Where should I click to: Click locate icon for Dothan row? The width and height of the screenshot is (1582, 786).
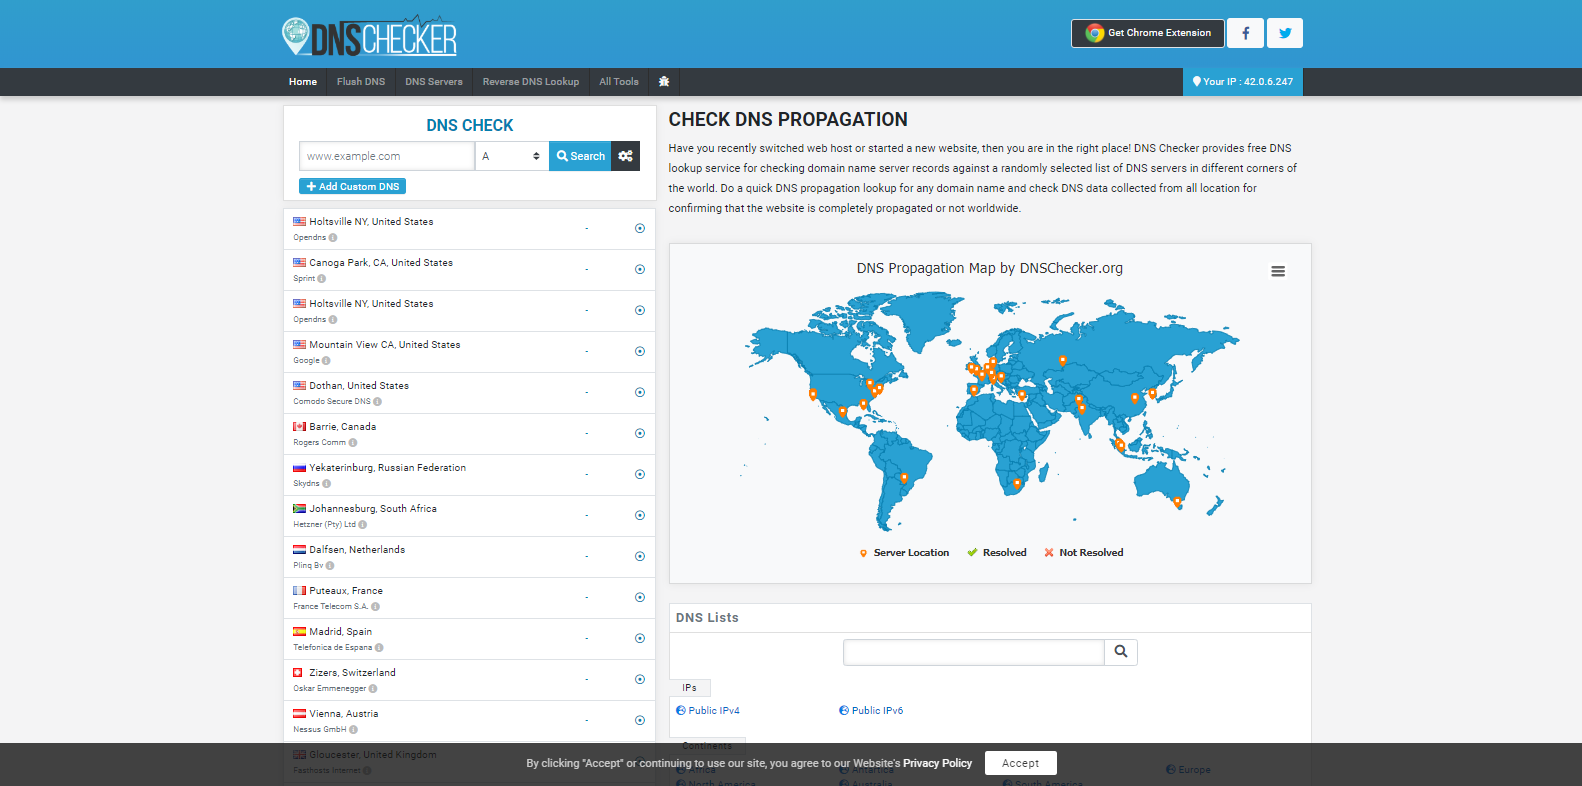640,393
